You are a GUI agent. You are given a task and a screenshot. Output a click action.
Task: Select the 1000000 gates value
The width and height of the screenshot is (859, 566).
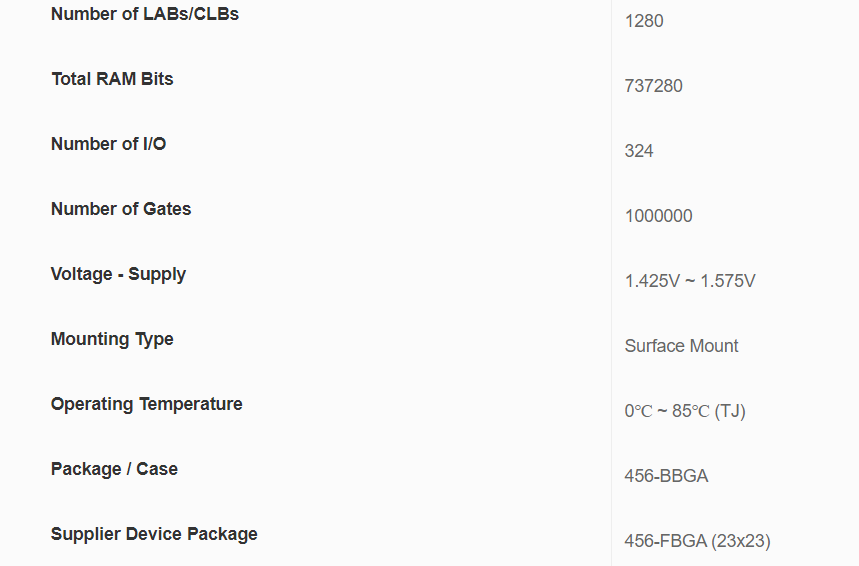tap(658, 216)
